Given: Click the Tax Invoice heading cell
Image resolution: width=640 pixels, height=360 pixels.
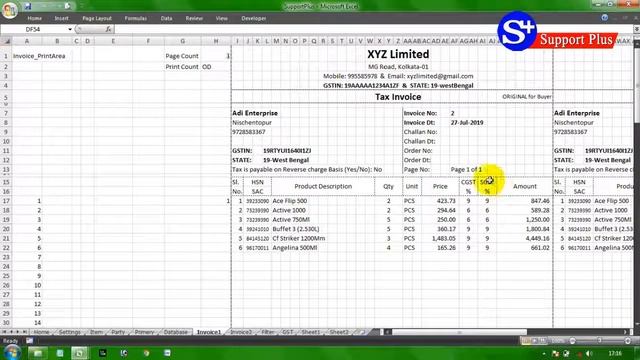Looking at the screenshot, I should 398,97.
